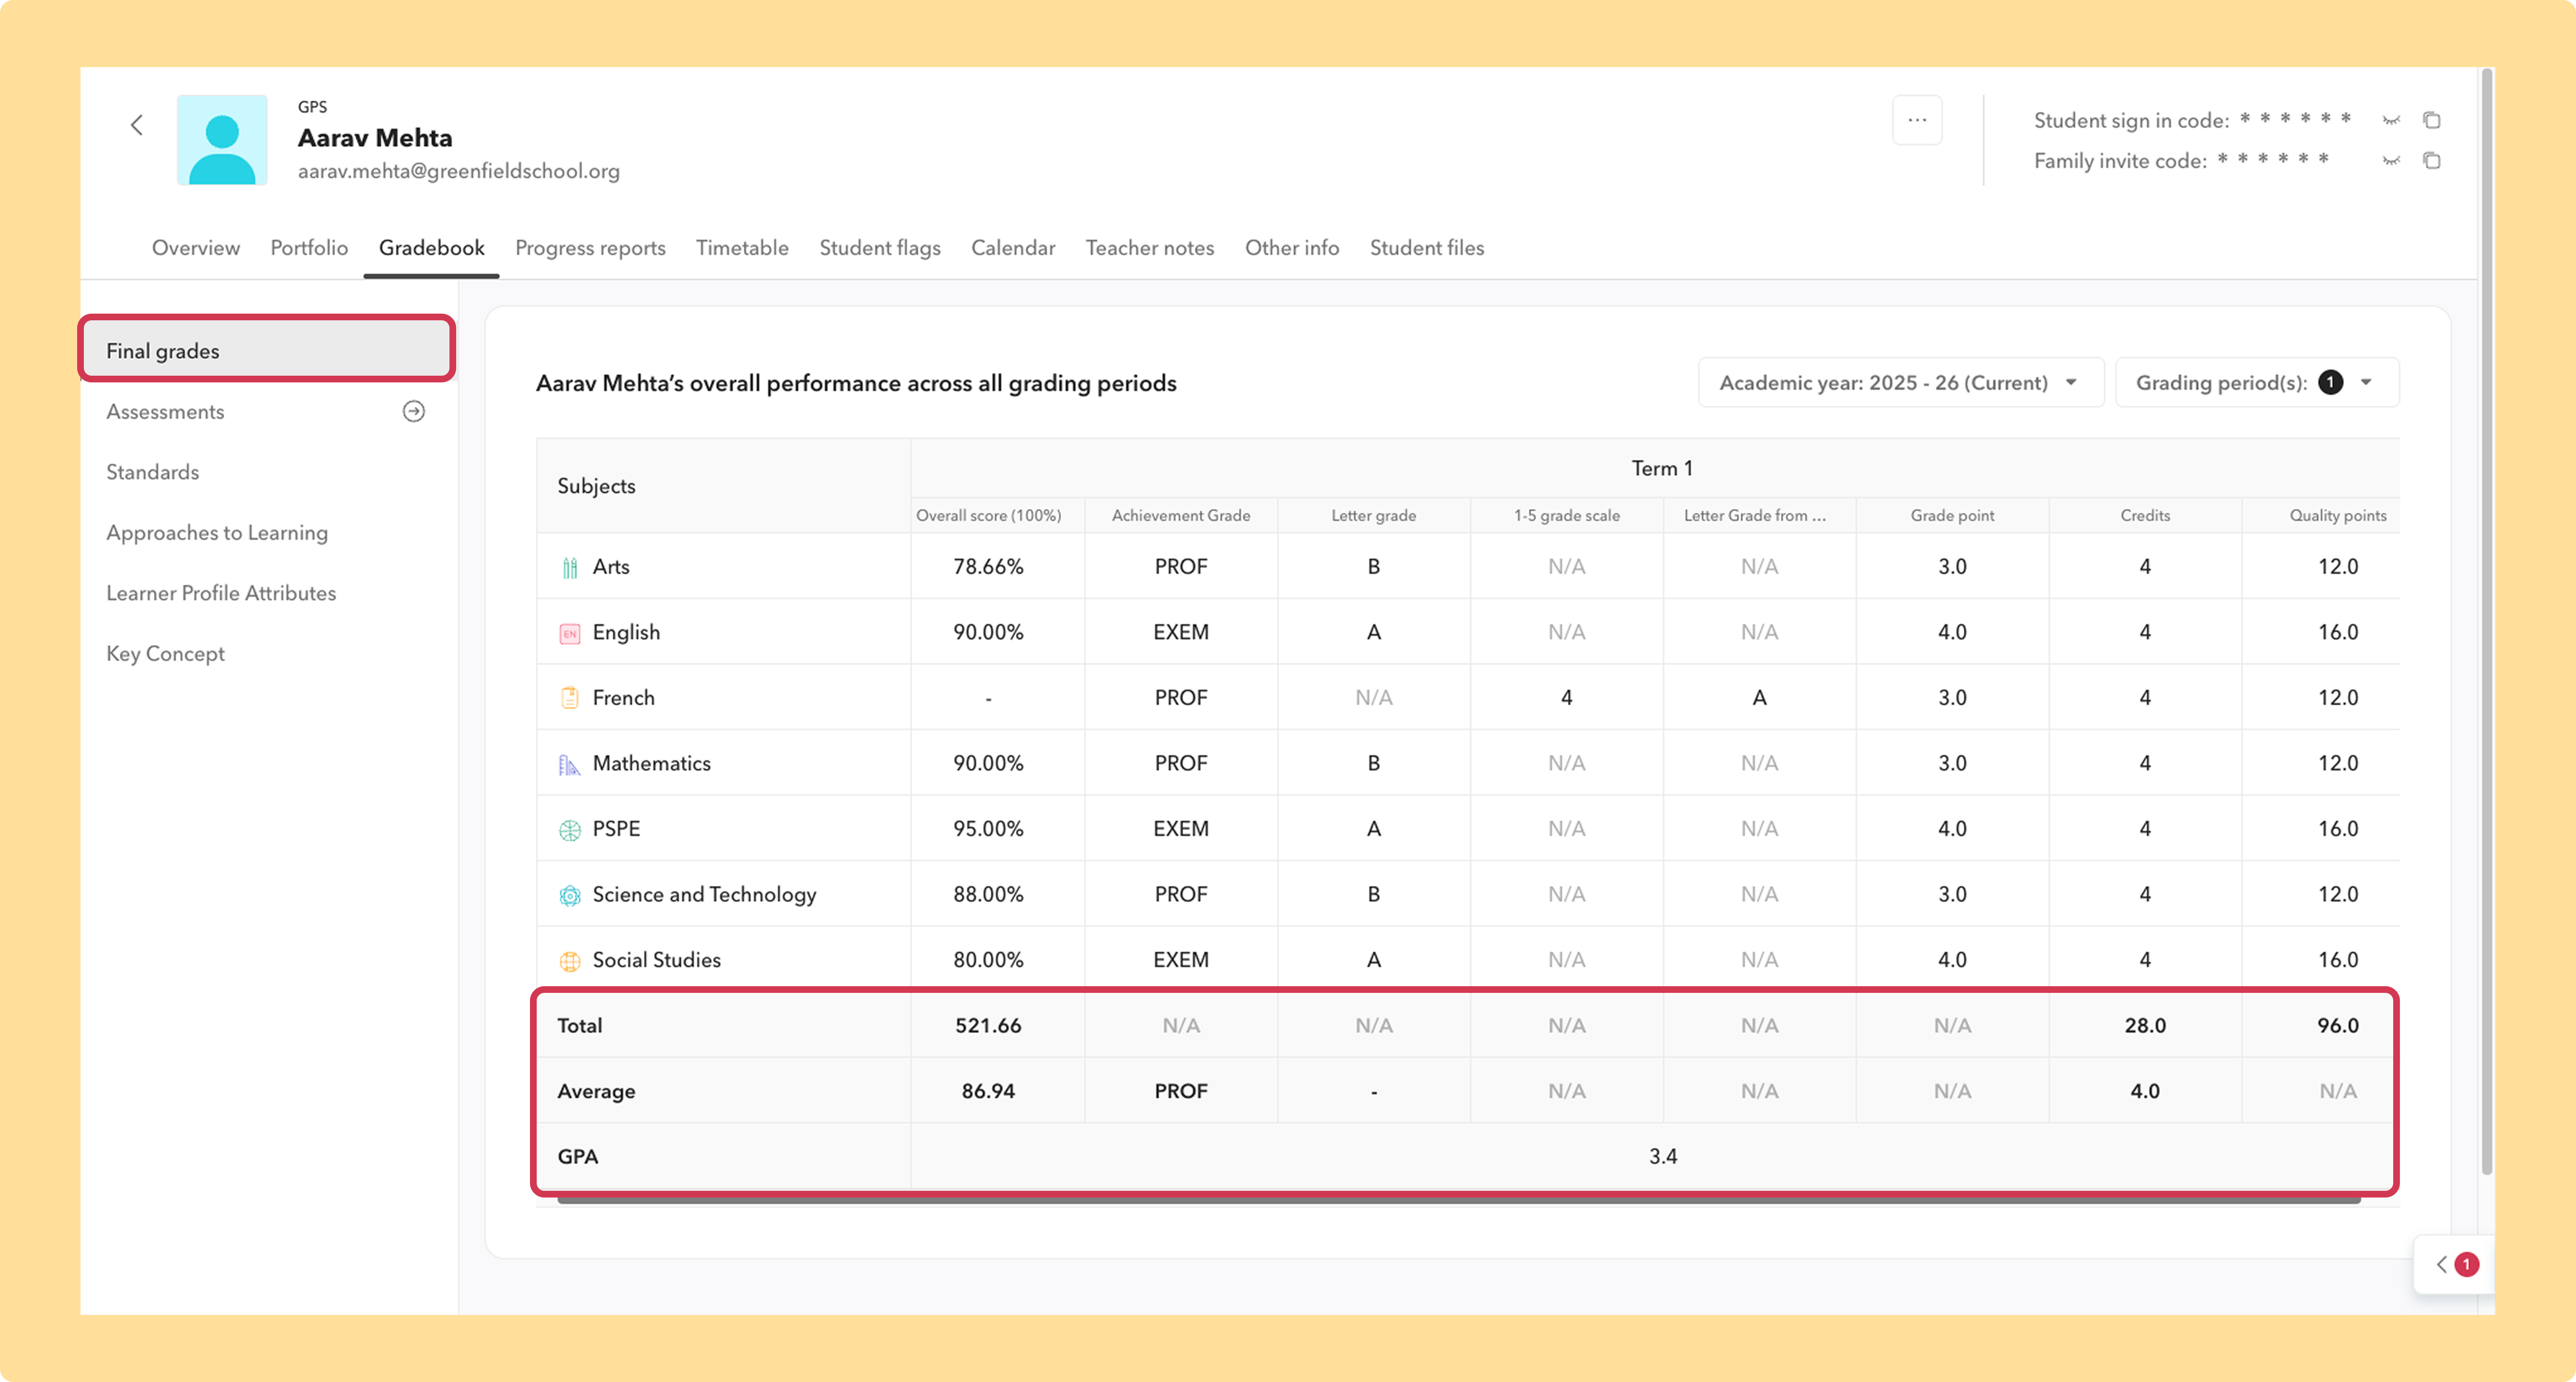
Task: Switch to Teacher notes tab
Action: pyautogui.click(x=1150, y=248)
